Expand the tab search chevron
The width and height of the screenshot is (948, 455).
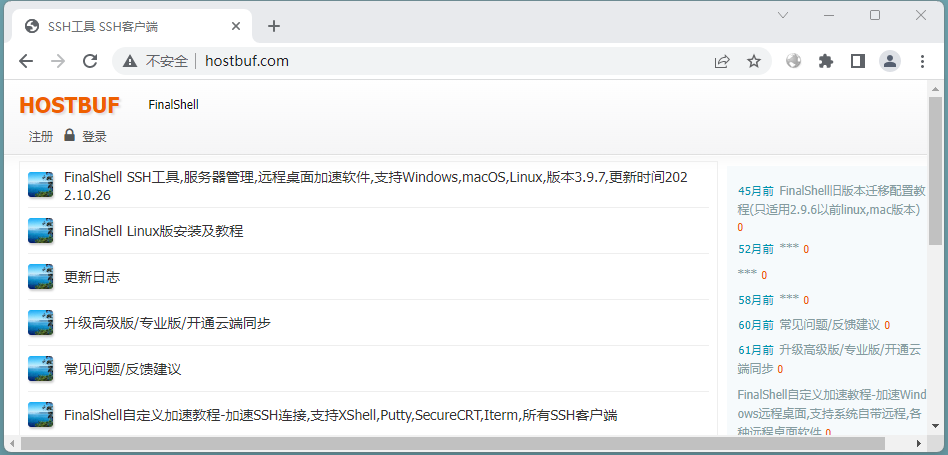(x=783, y=15)
